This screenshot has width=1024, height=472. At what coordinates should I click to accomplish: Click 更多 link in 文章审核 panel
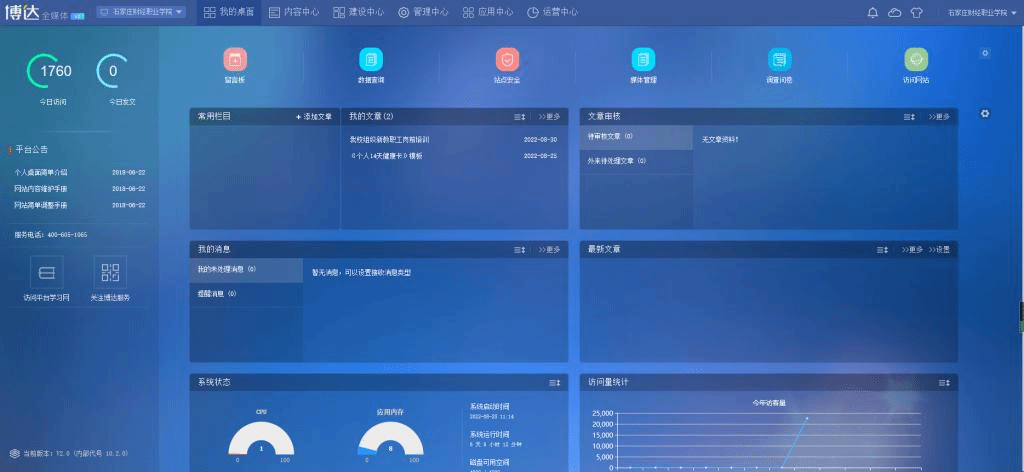pyautogui.click(x=939, y=117)
